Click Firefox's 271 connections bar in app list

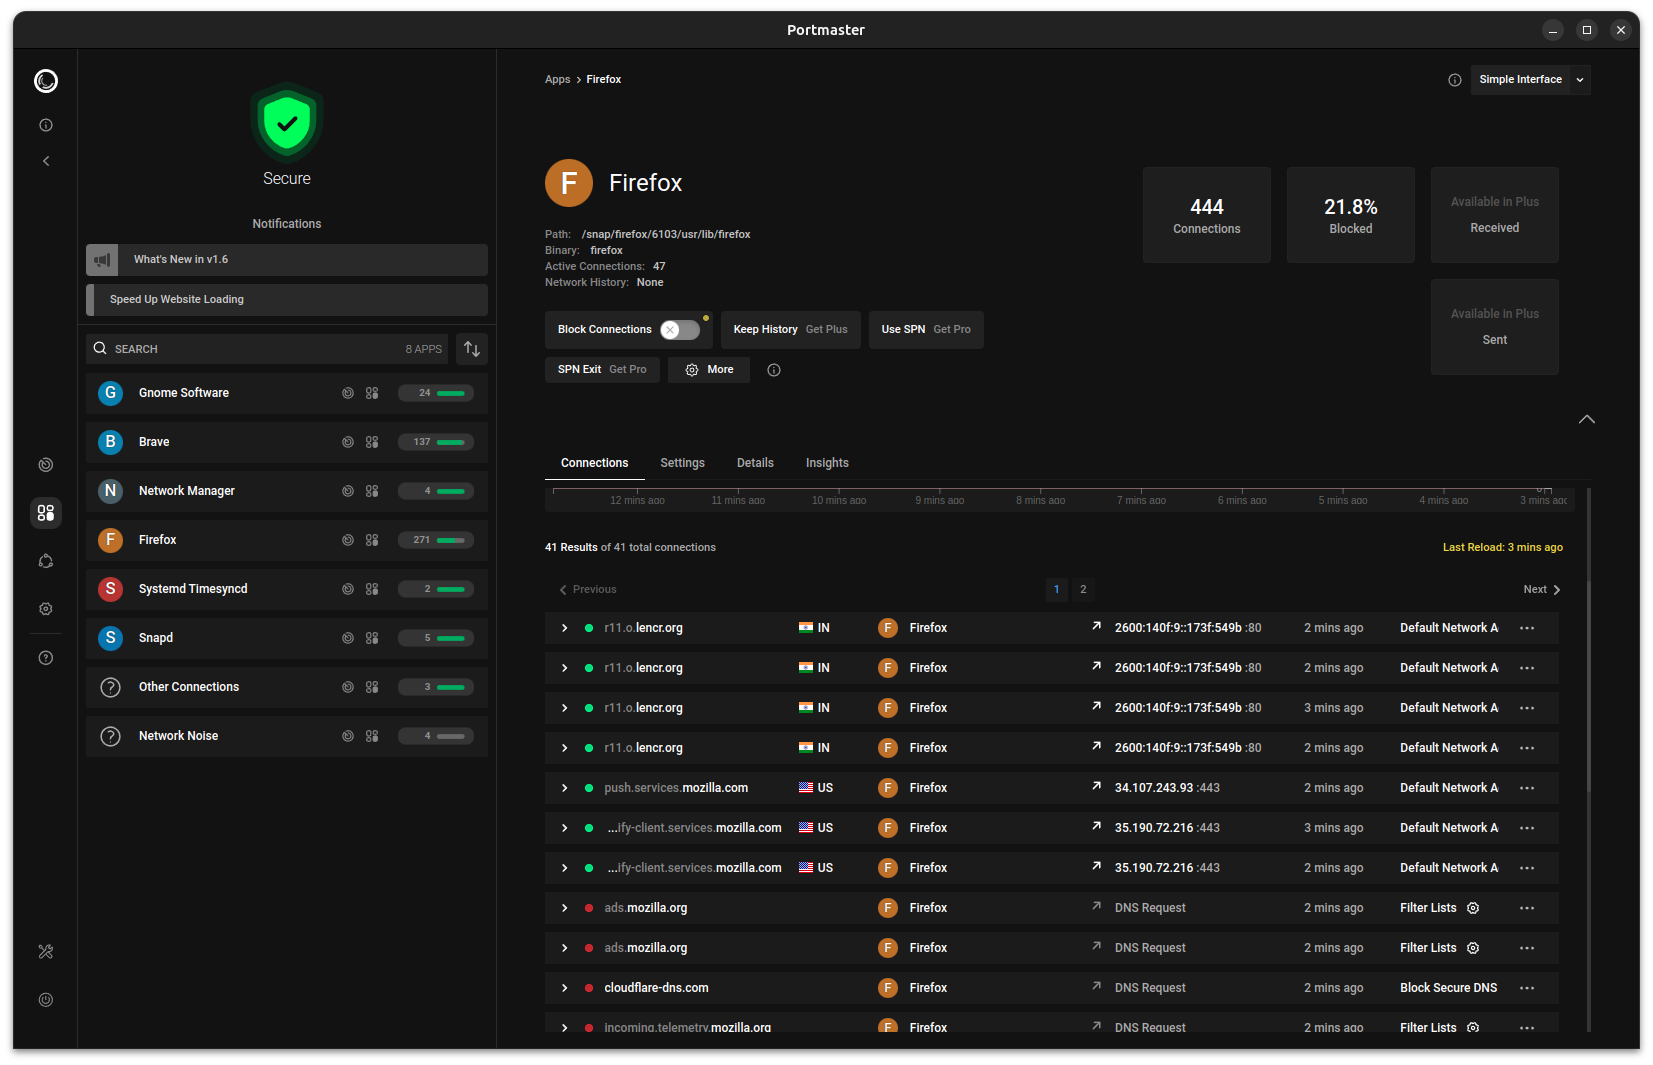coord(436,540)
